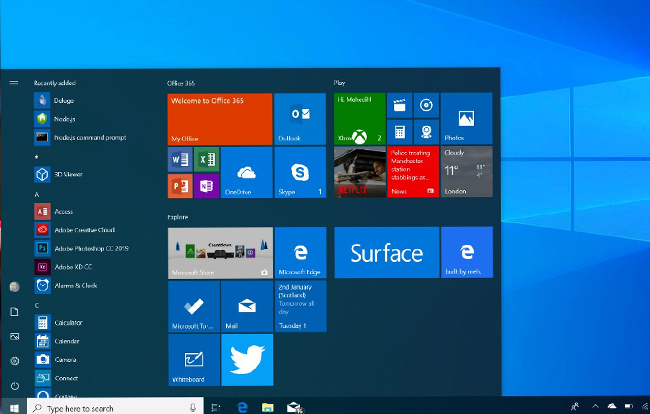Screen dimensions: 650x414
Task: Open Alarms & Clock app
Action: (x=65, y=286)
